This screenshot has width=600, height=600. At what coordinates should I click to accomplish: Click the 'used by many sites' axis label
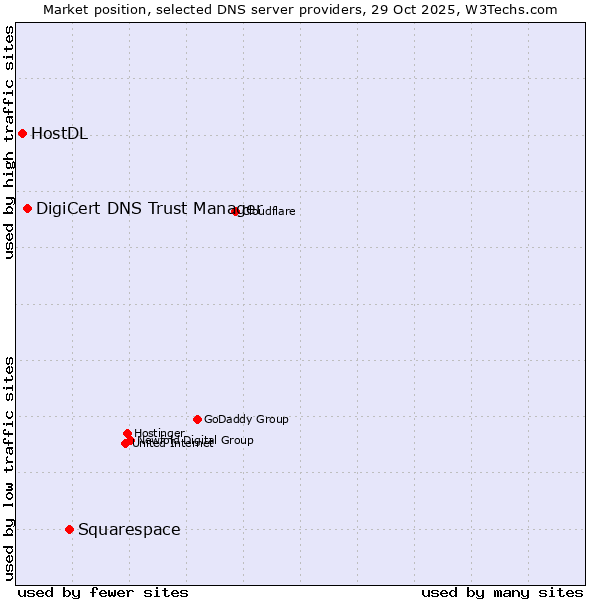502,592
